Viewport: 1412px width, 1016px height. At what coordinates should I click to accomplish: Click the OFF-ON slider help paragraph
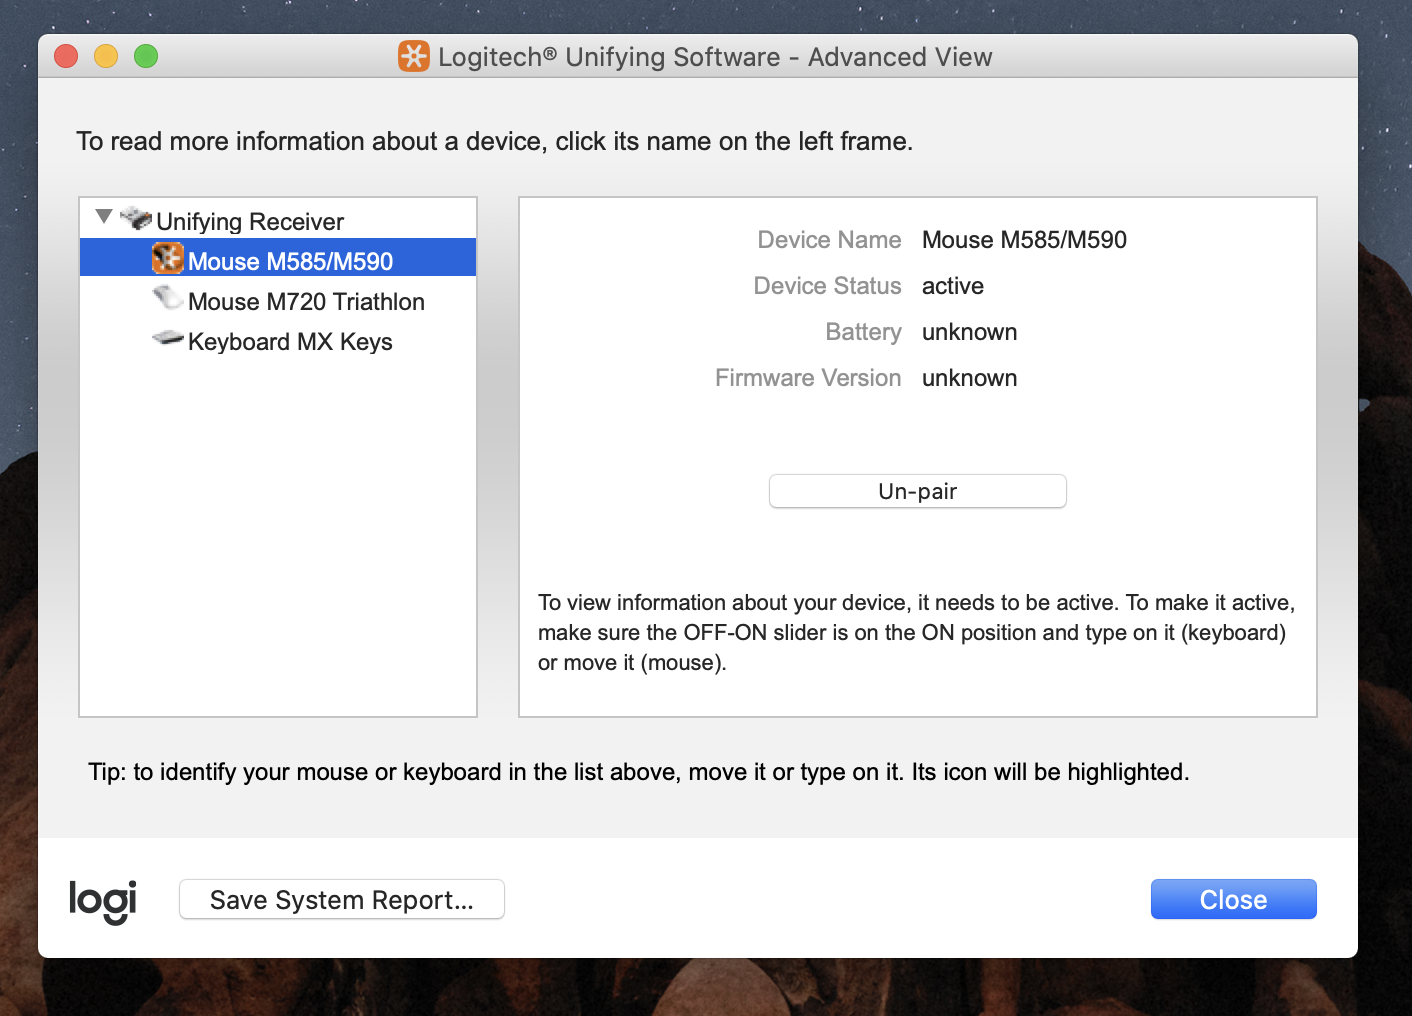pyautogui.click(x=916, y=632)
